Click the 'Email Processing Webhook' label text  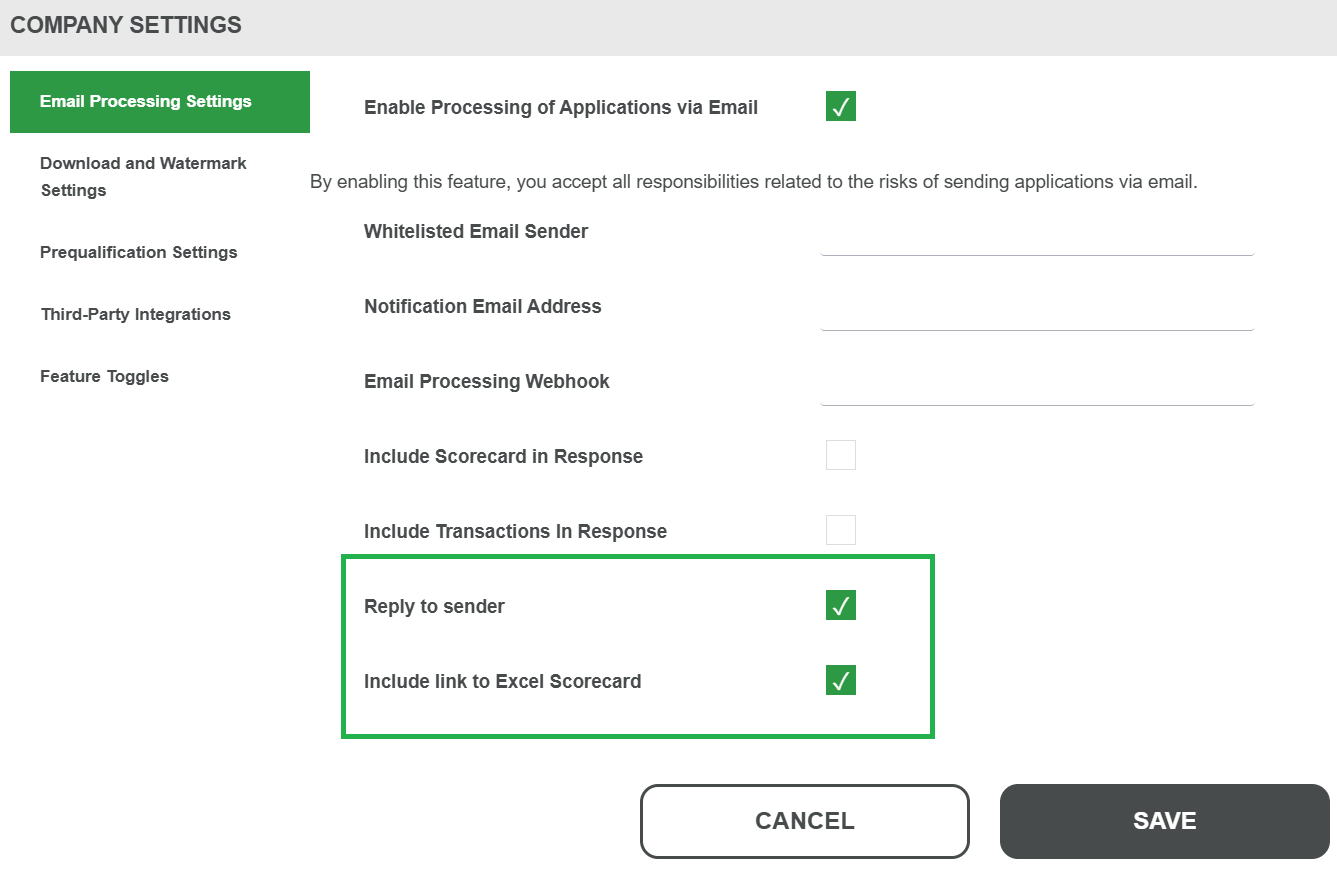[x=487, y=381]
